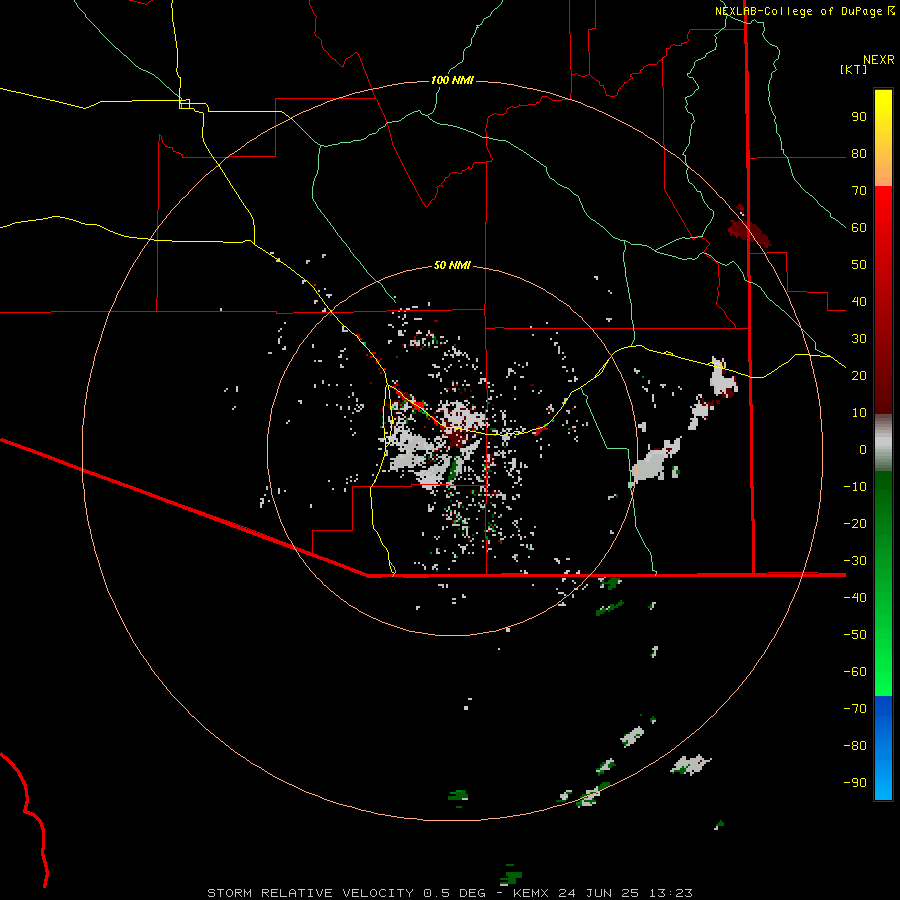
Task: Click the 20 value on velocity scale
Action: (x=859, y=375)
